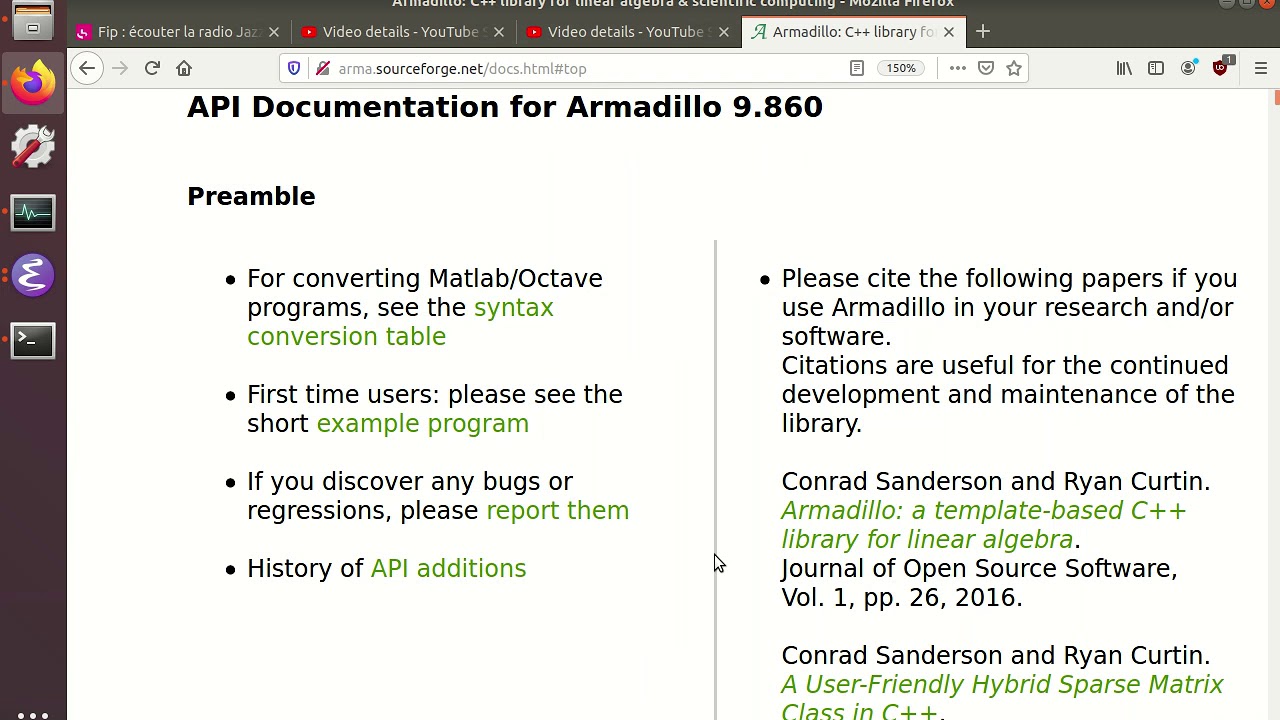Close the first Video details tab
Screen dimensions: 1280x720
(499, 32)
